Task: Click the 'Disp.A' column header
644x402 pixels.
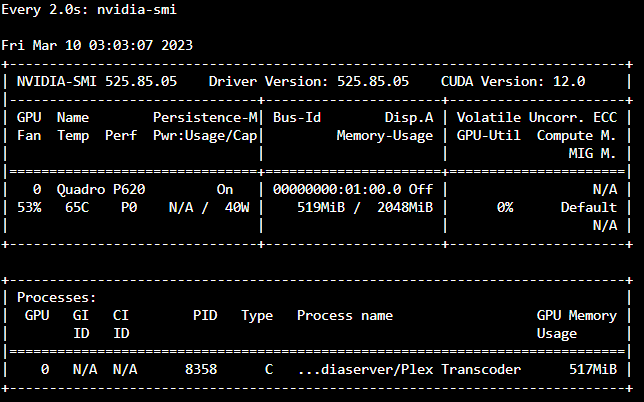Action: coord(409,118)
